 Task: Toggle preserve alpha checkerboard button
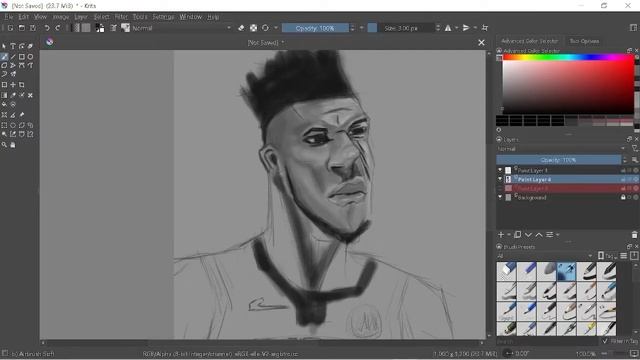pyautogui.click(x=253, y=28)
